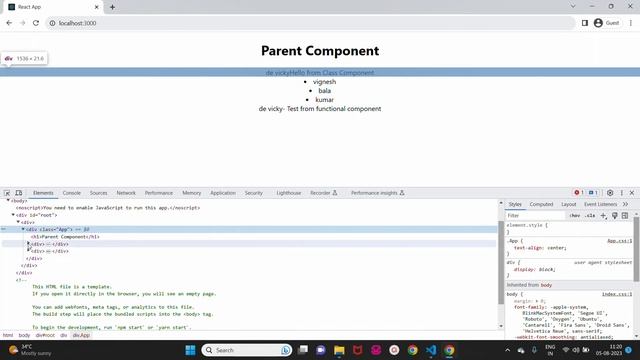Select html in the breadcrumb bar
Screen dimensions: 640x360
(x=8, y=336)
